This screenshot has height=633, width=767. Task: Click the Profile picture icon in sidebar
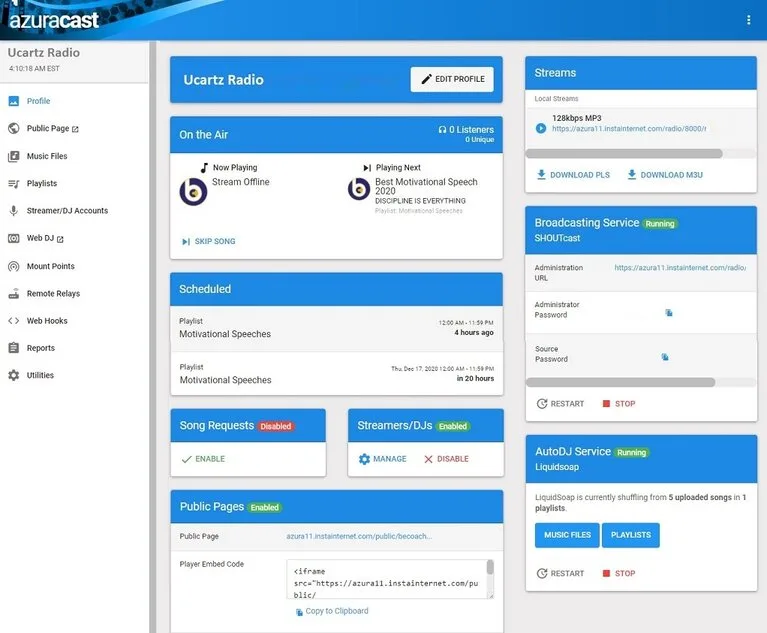pyautogui.click(x=14, y=101)
